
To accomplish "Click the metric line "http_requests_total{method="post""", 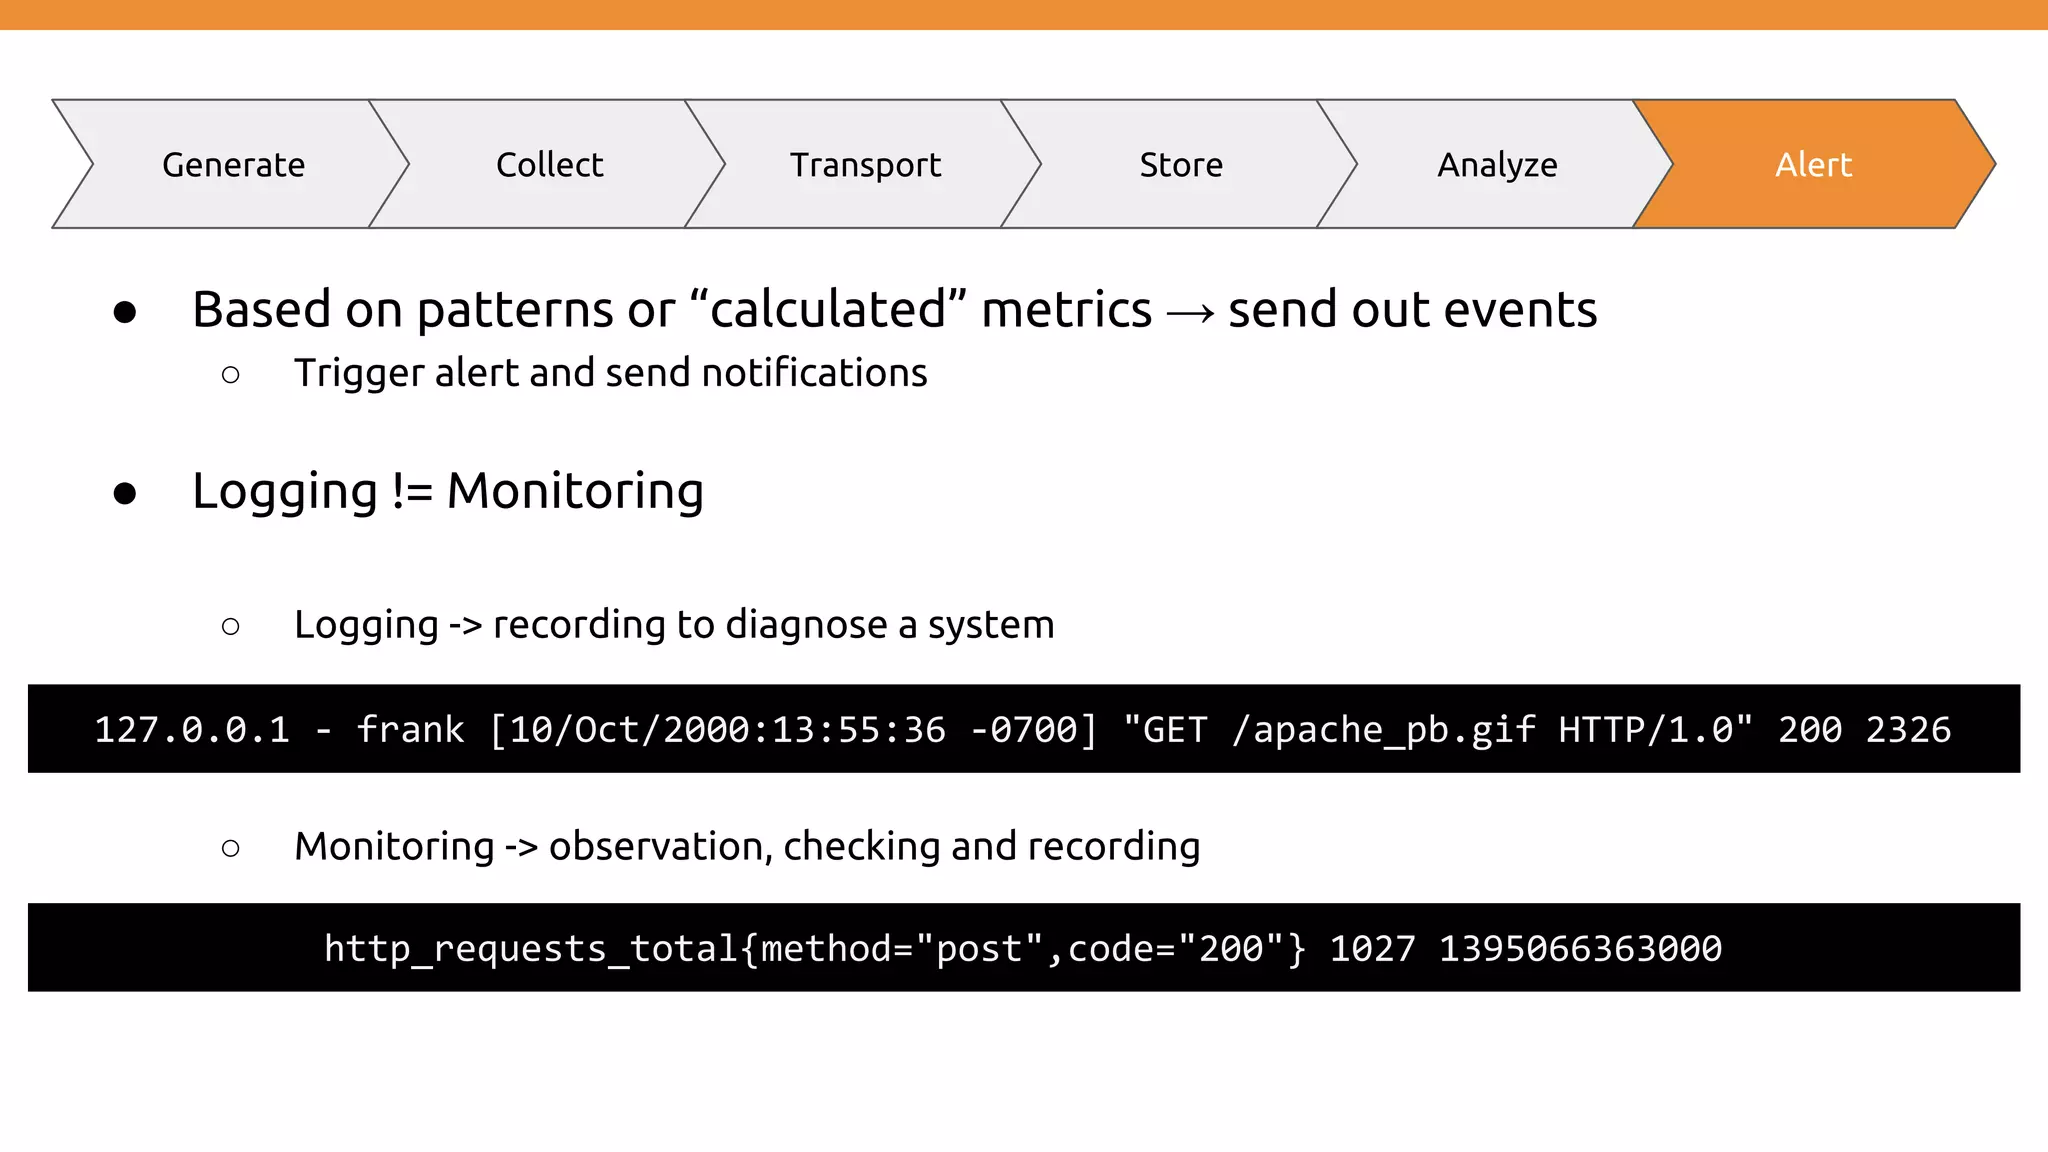I will point(1024,948).
